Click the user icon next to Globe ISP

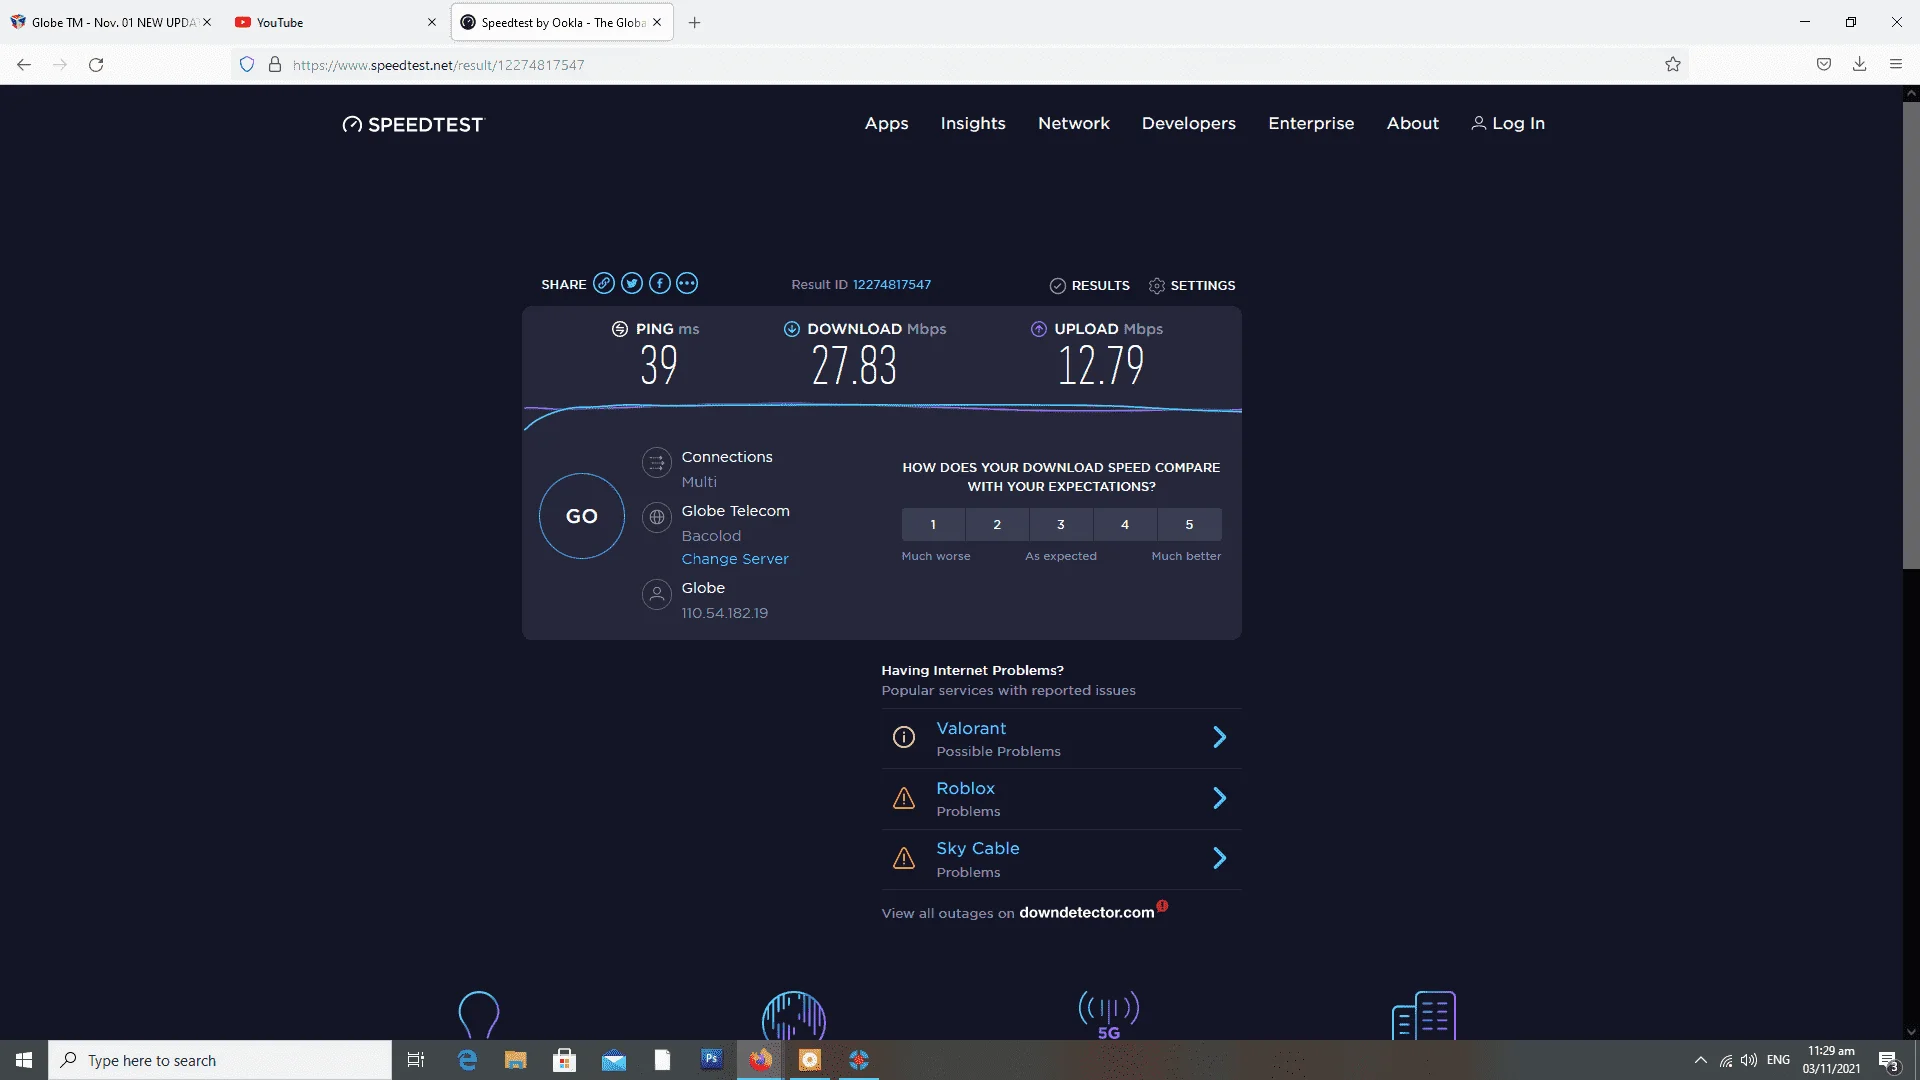click(656, 594)
